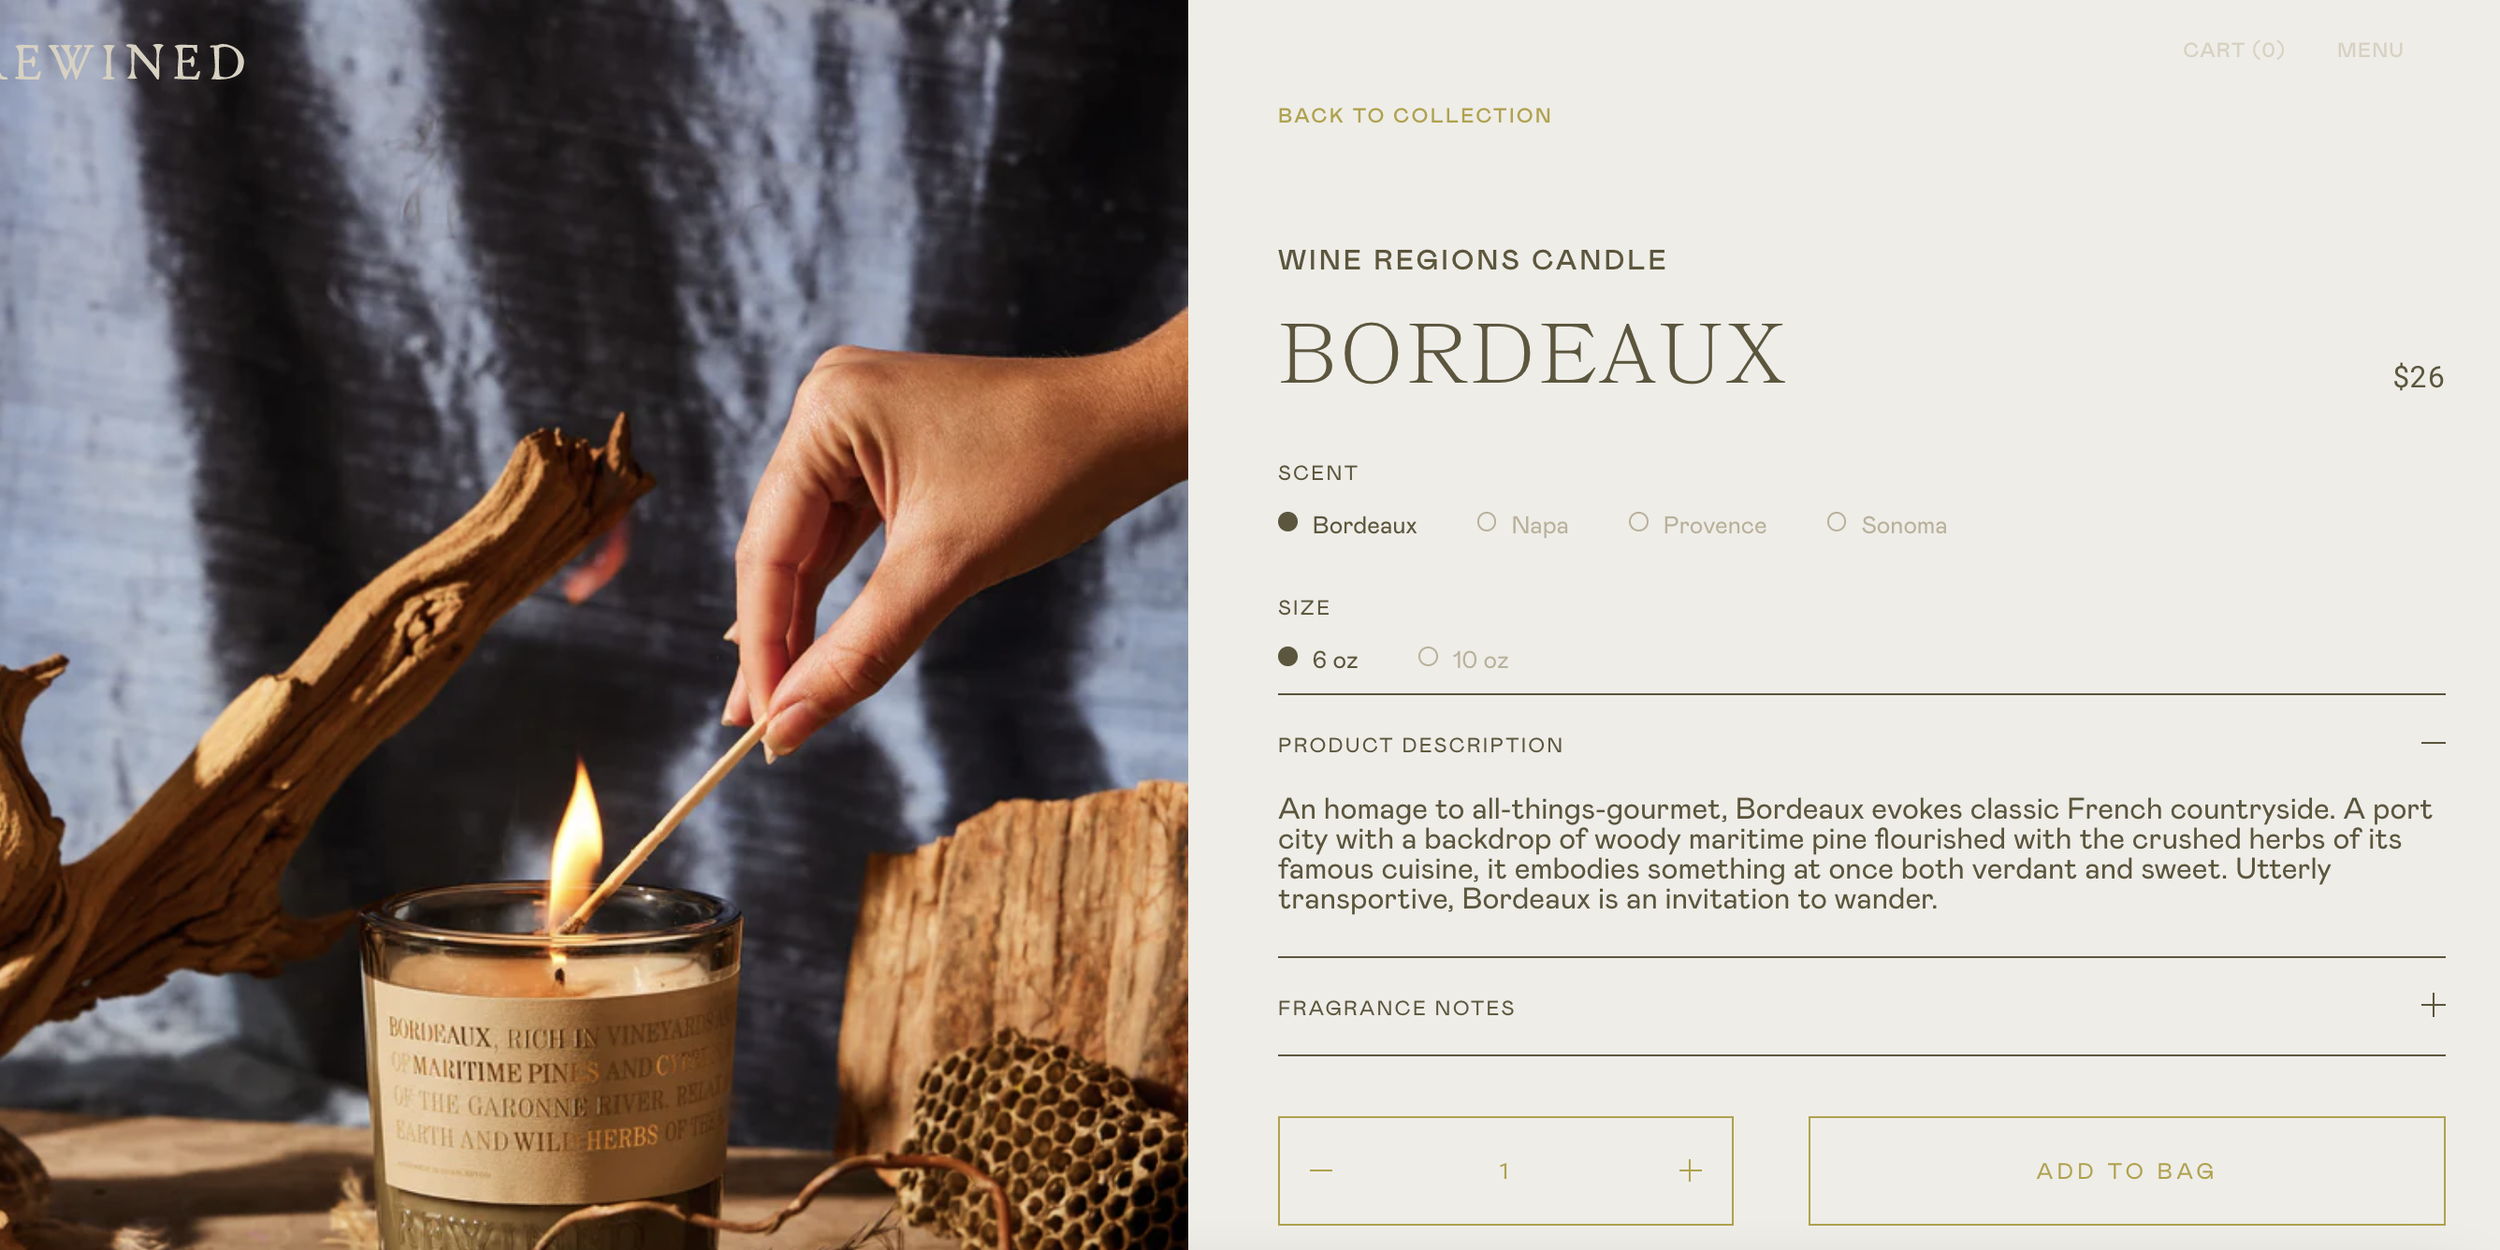Screen dimensions: 2500x1250
Task: Click the Rewined logo
Action: point(121,63)
